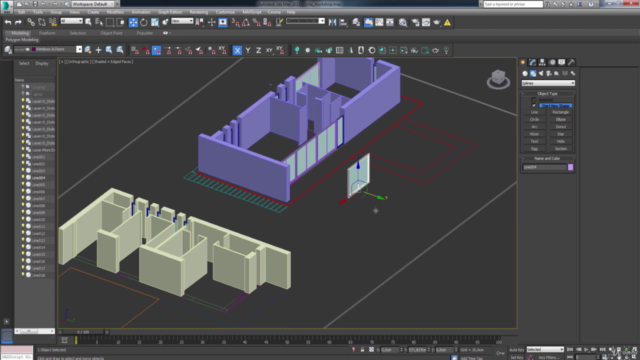
Task: Click the yellow warning triangle icon
Action: pos(447,22)
